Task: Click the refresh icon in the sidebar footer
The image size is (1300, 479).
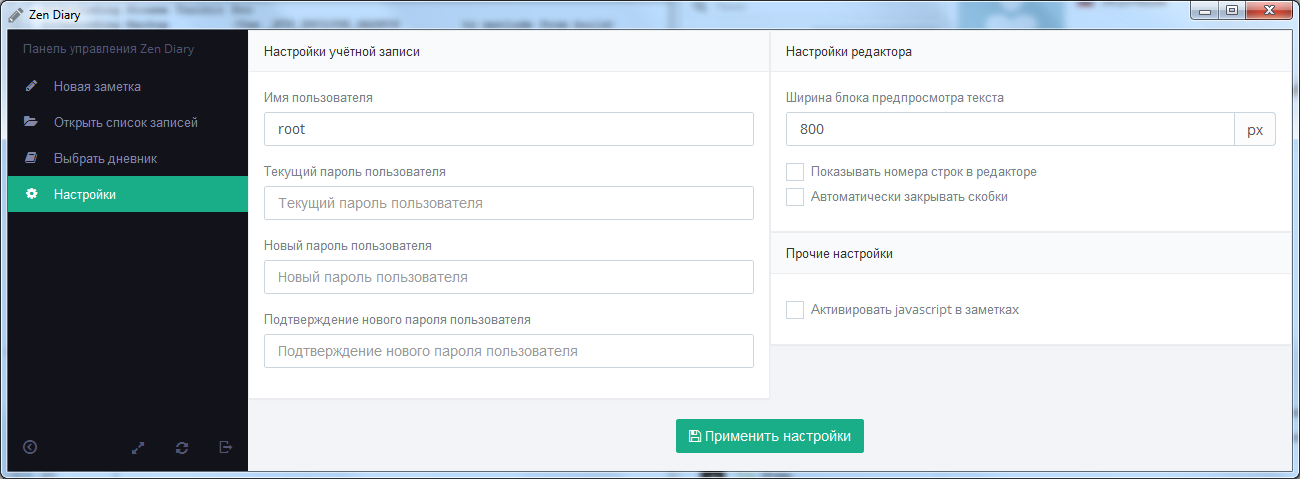Action: tap(182, 447)
